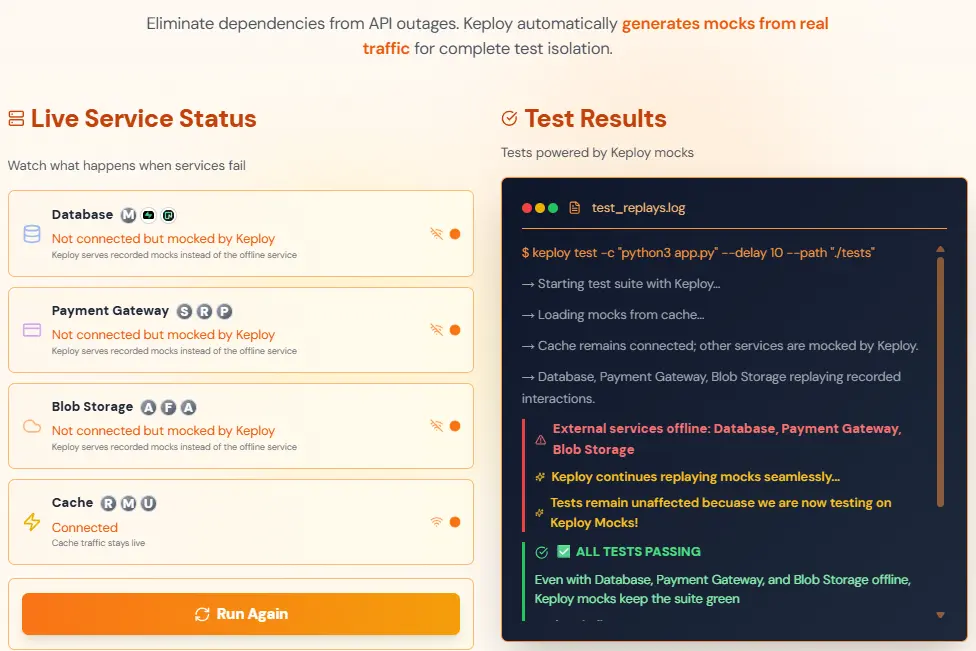
Task: Click the yellow terminal window dot
Action: (540, 208)
